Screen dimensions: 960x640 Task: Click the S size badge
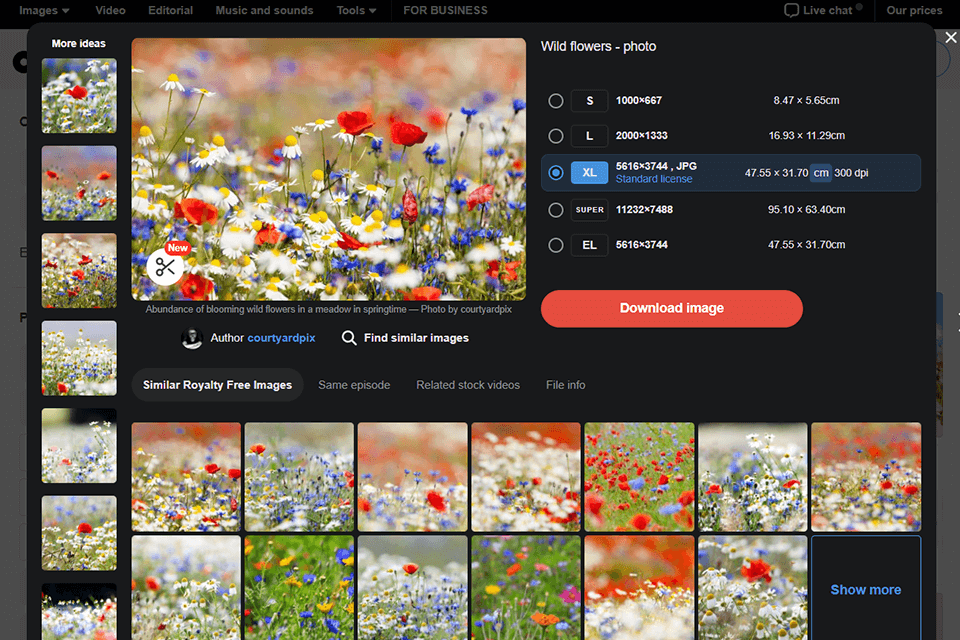click(x=590, y=100)
